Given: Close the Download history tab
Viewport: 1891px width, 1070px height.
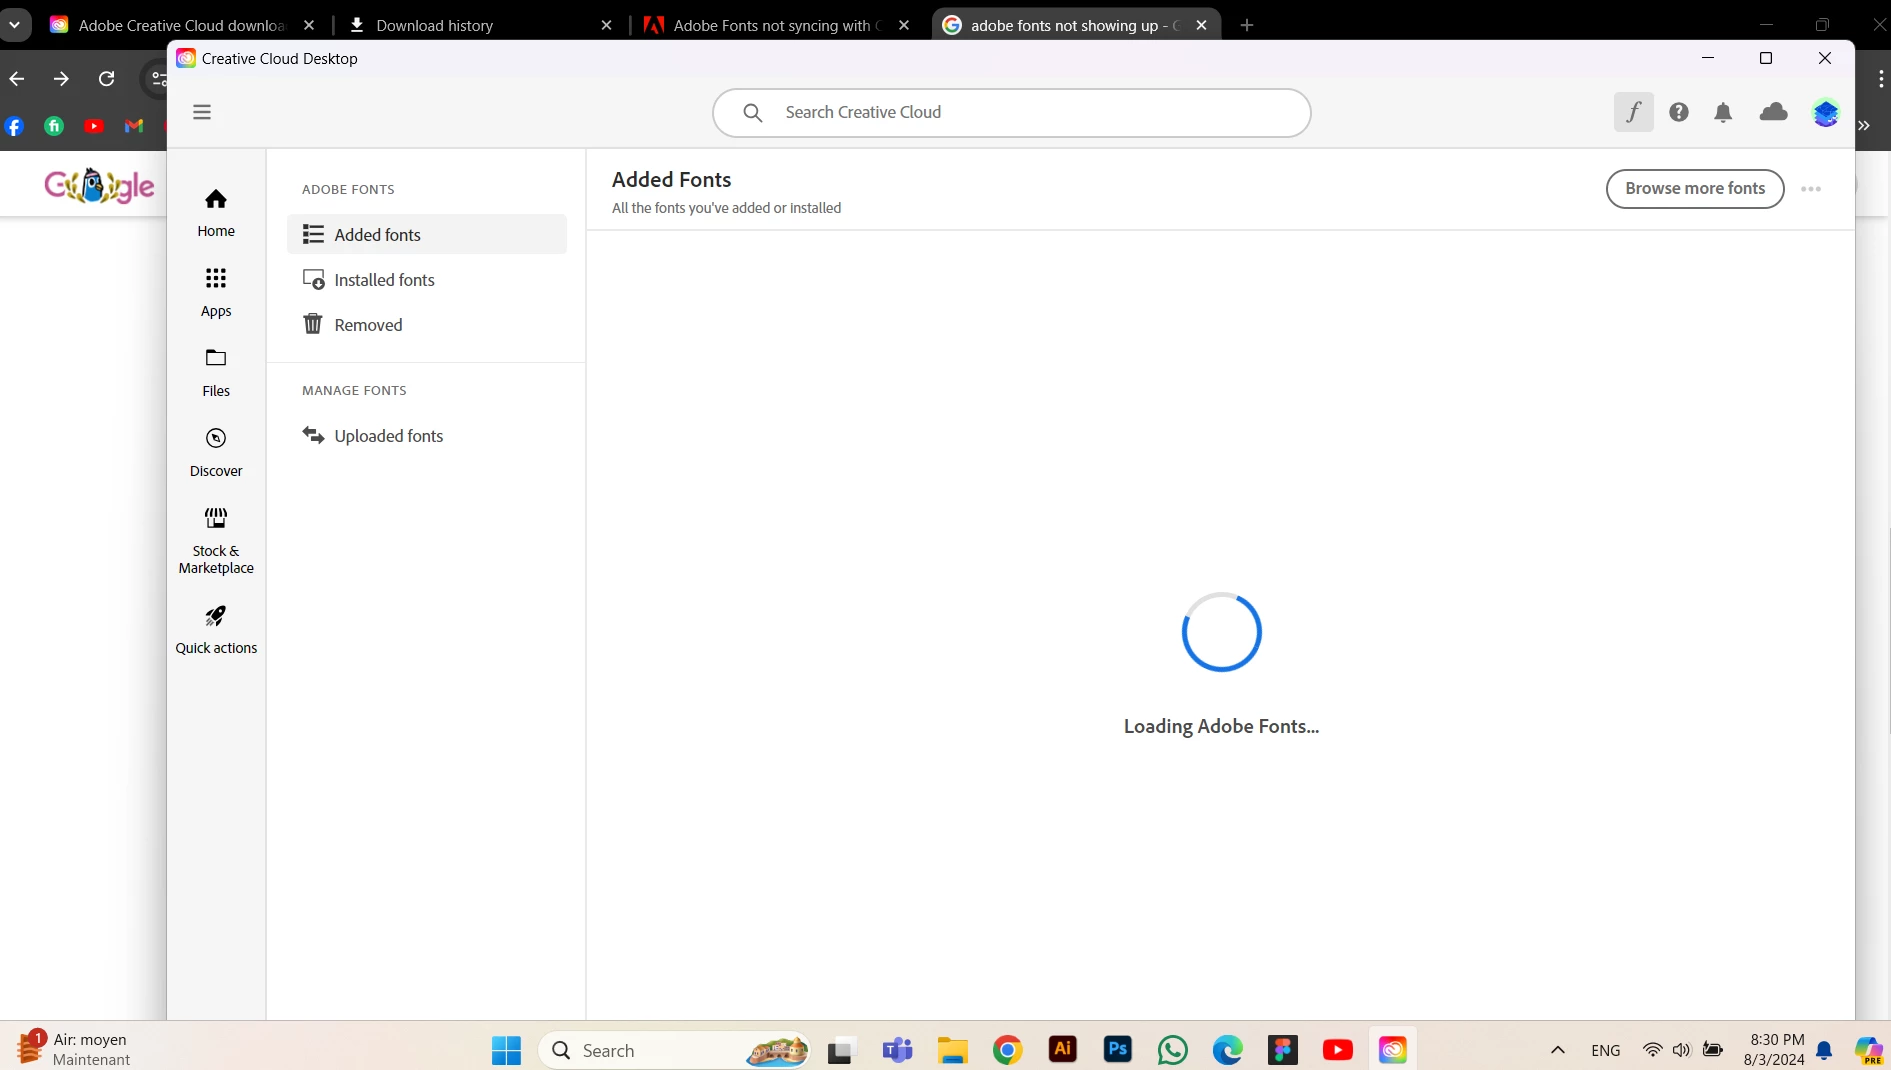Looking at the screenshot, I should tap(606, 25).
